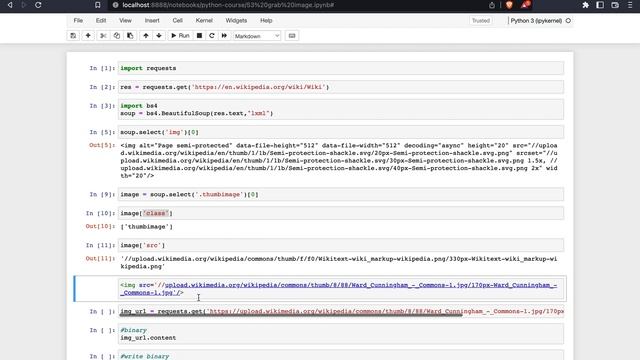Open the Brave rewards triangle icon
This screenshot has width=640, height=360.
click(525, 5)
